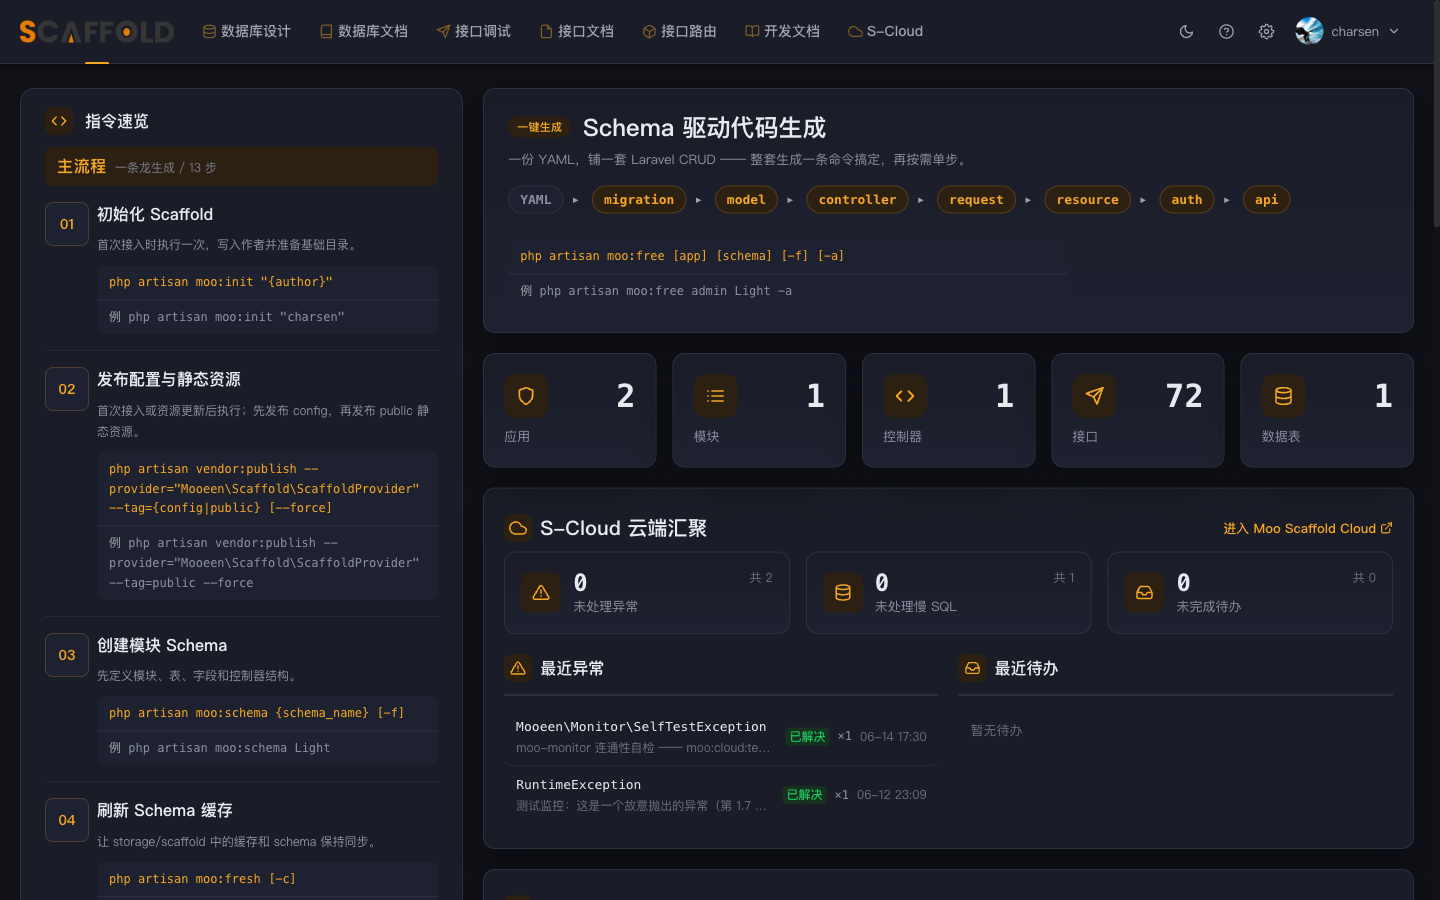
Task: Open settings gear icon
Action: click(1266, 31)
